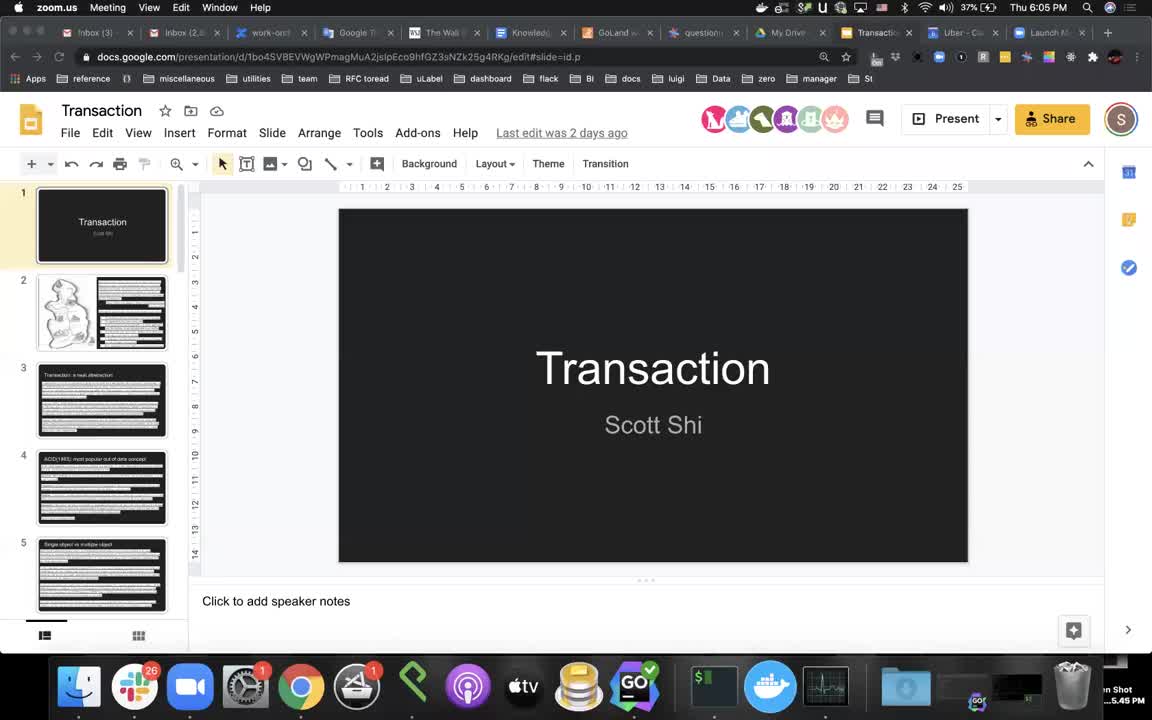Select slide 5 thumbnail
Viewport: 1152px width, 720px height.
pyautogui.click(x=102, y=575)
